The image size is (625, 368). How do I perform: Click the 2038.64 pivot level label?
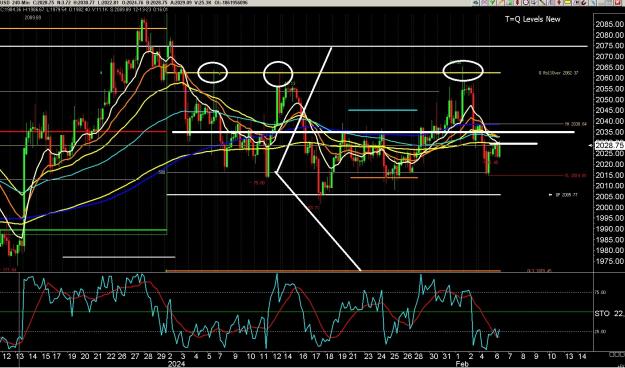(575, 124)
